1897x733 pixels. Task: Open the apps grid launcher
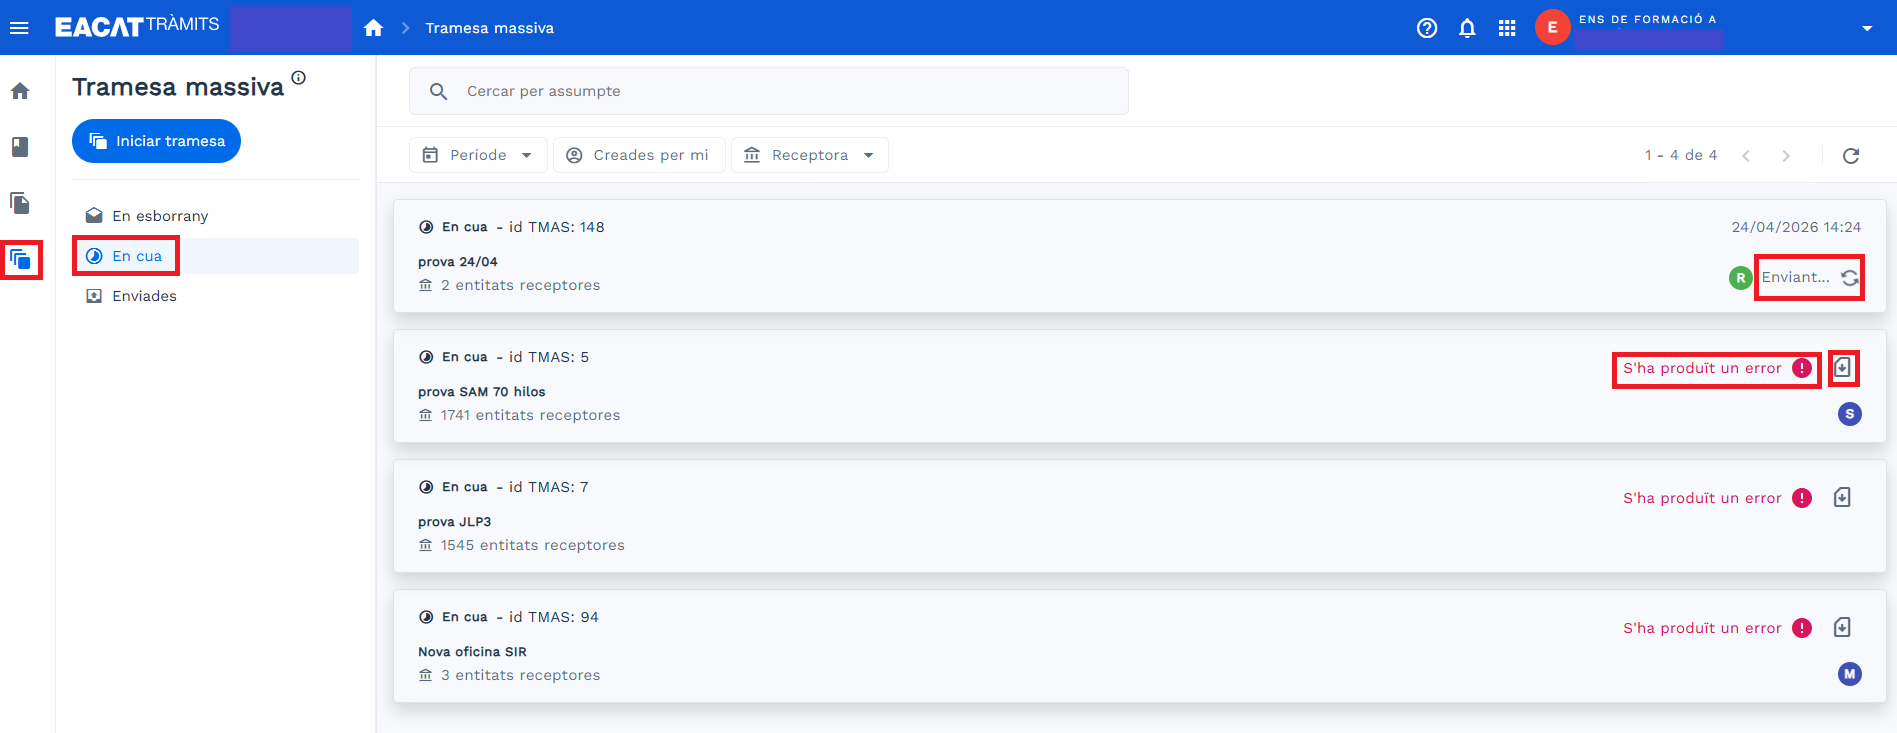[1507, 28]
